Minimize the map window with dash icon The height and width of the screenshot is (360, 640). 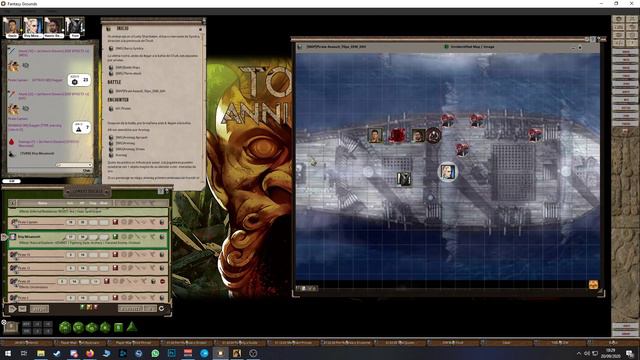click(573, 48)
